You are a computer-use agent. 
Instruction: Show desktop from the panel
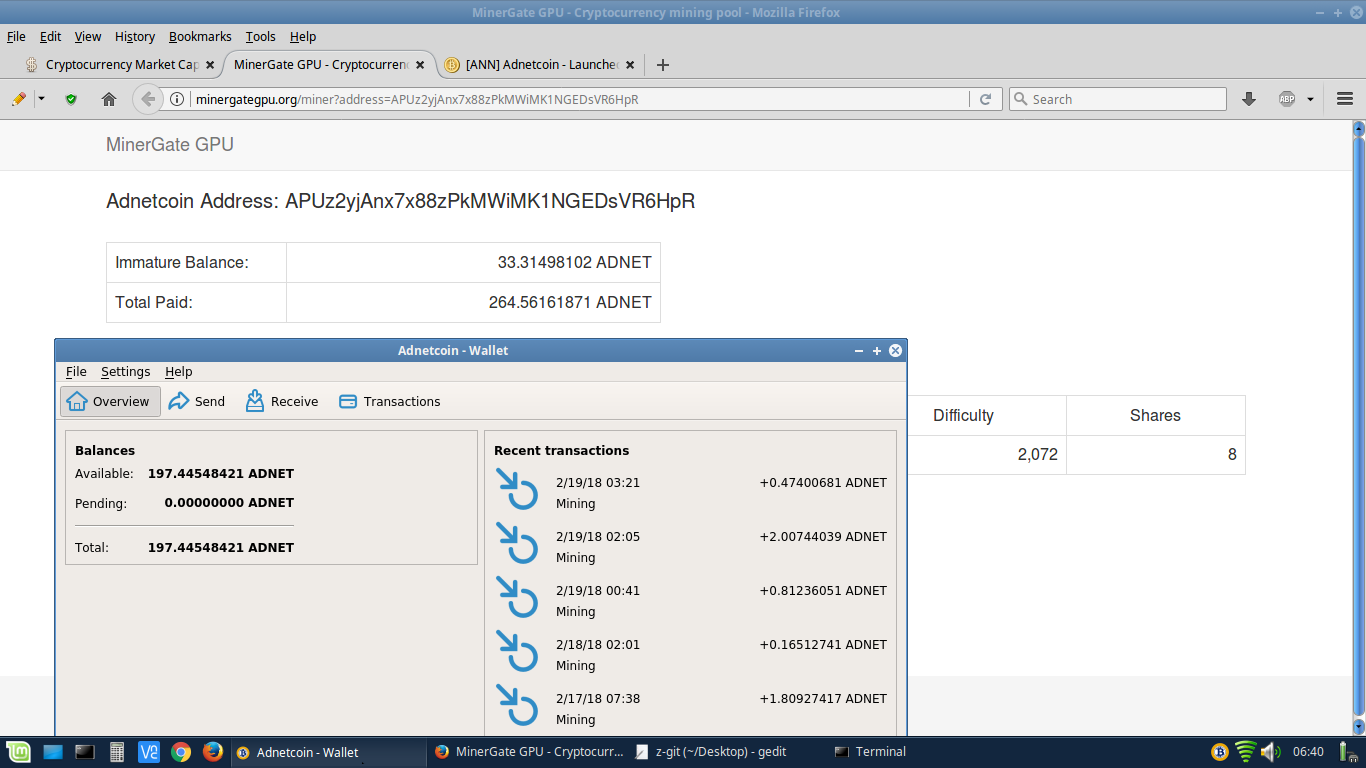52,752
